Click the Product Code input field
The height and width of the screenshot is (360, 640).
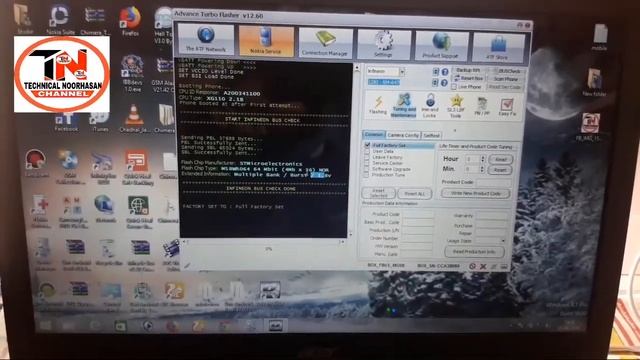point(493,182)
